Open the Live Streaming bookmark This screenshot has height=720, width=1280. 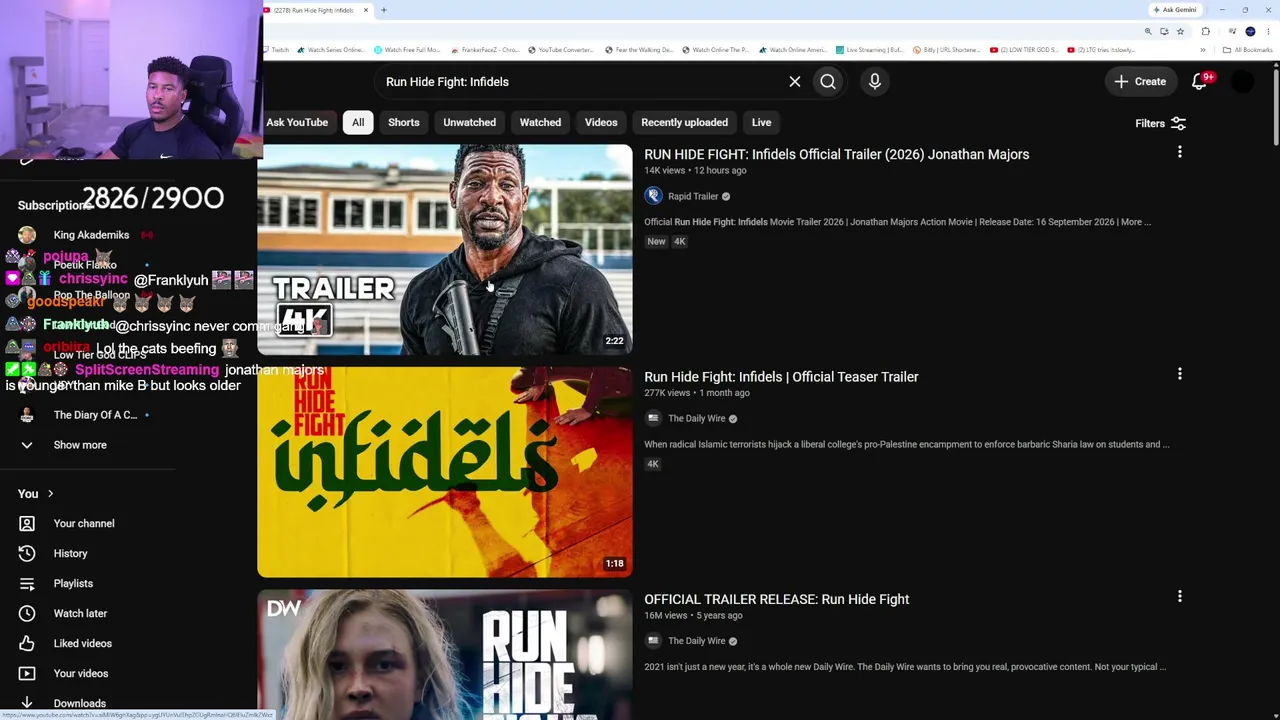point(869,50)
